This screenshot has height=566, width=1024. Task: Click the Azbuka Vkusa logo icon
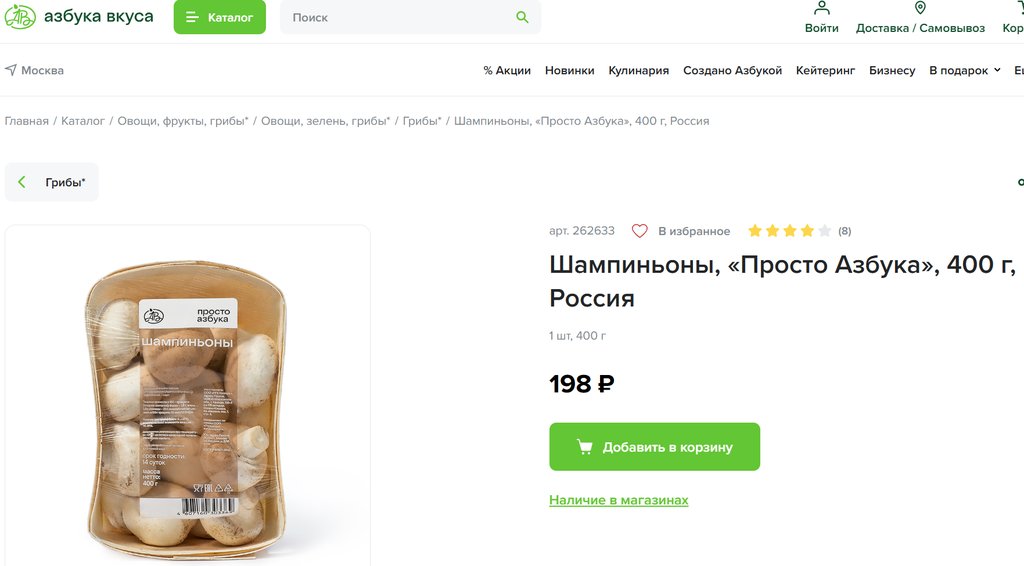(20, 17)
